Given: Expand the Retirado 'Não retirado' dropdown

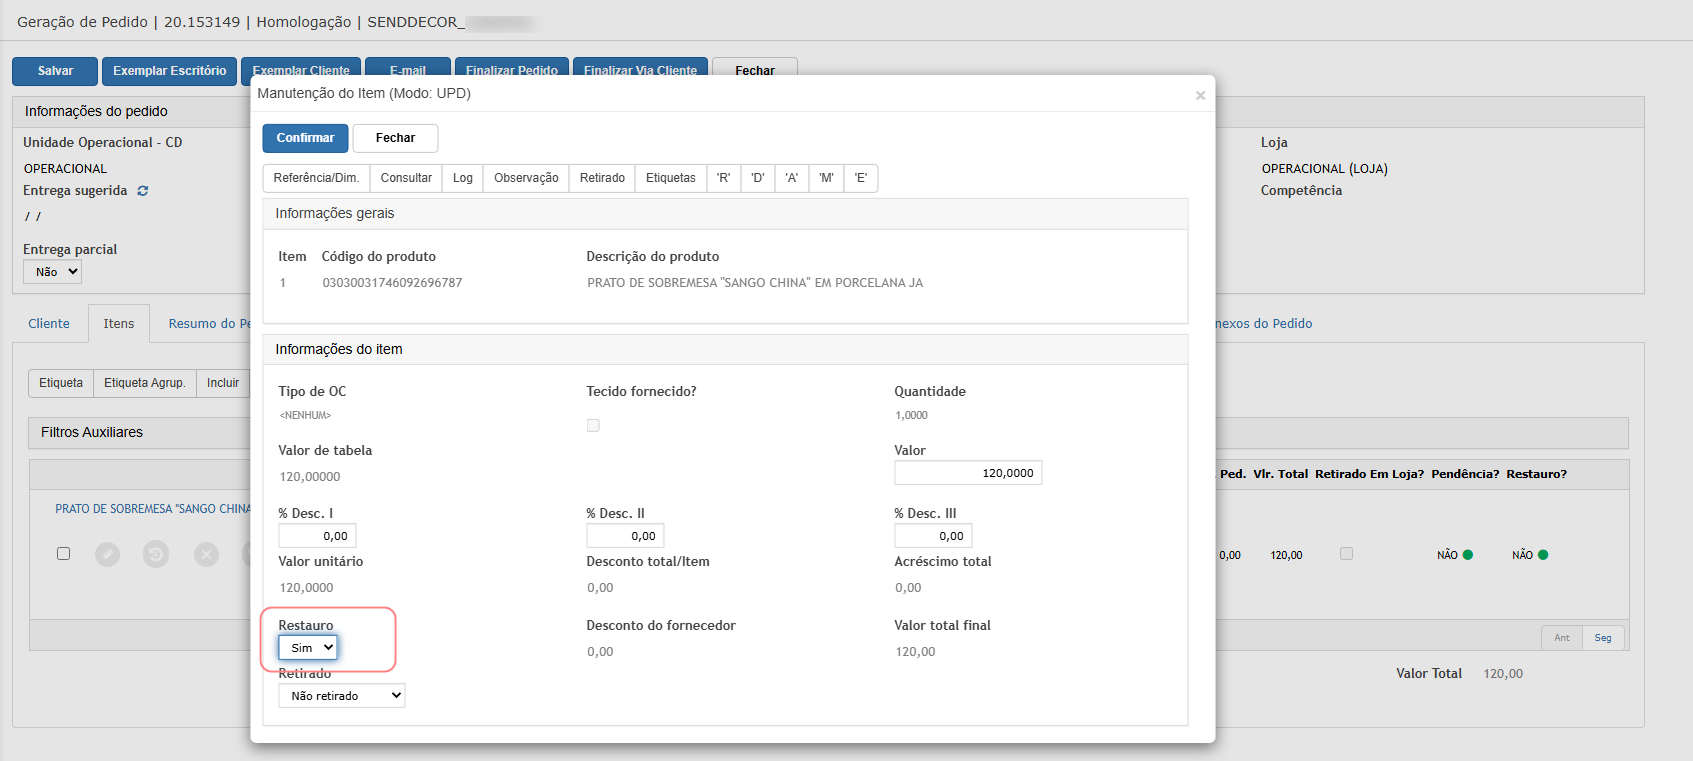Looking at the screenshot, I should (342, 696).
